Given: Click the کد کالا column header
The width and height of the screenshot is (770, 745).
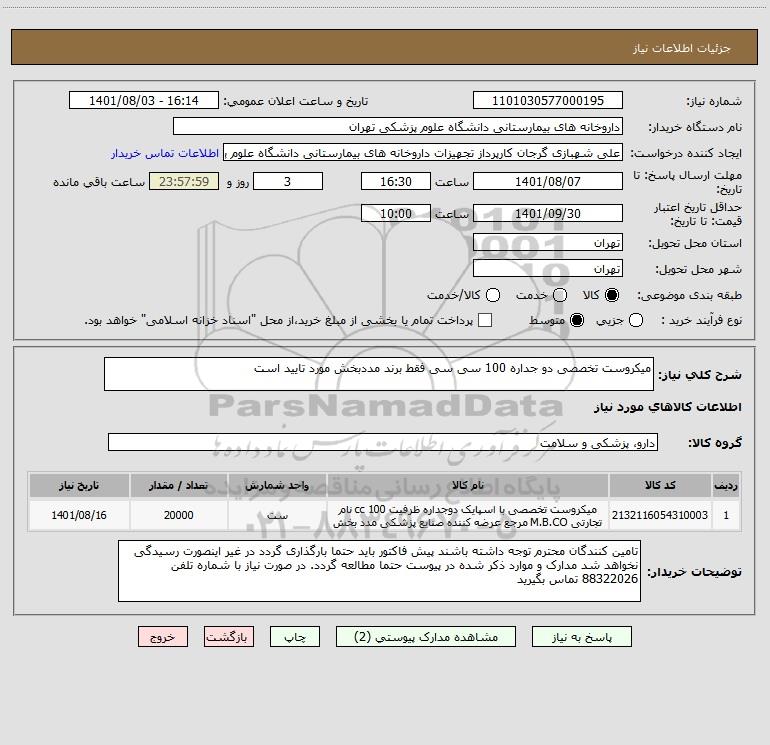Looking at the screenshot, I should [660, 485].
